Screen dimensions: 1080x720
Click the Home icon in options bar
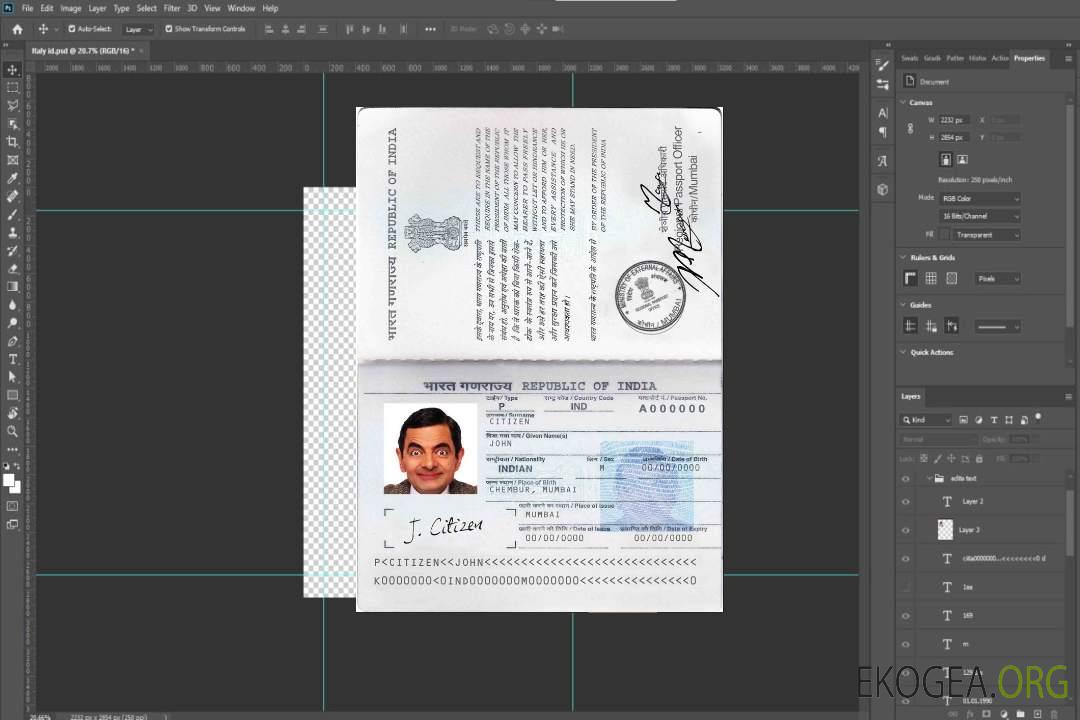pos(17,29)
